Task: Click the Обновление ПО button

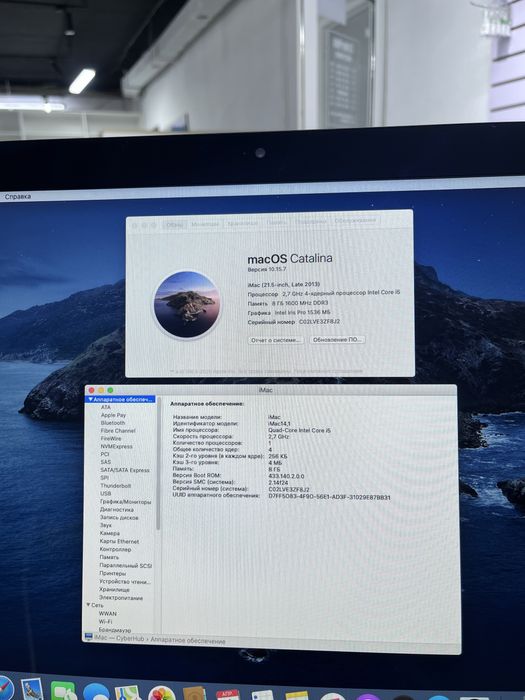Action: [x=337, y=340]
